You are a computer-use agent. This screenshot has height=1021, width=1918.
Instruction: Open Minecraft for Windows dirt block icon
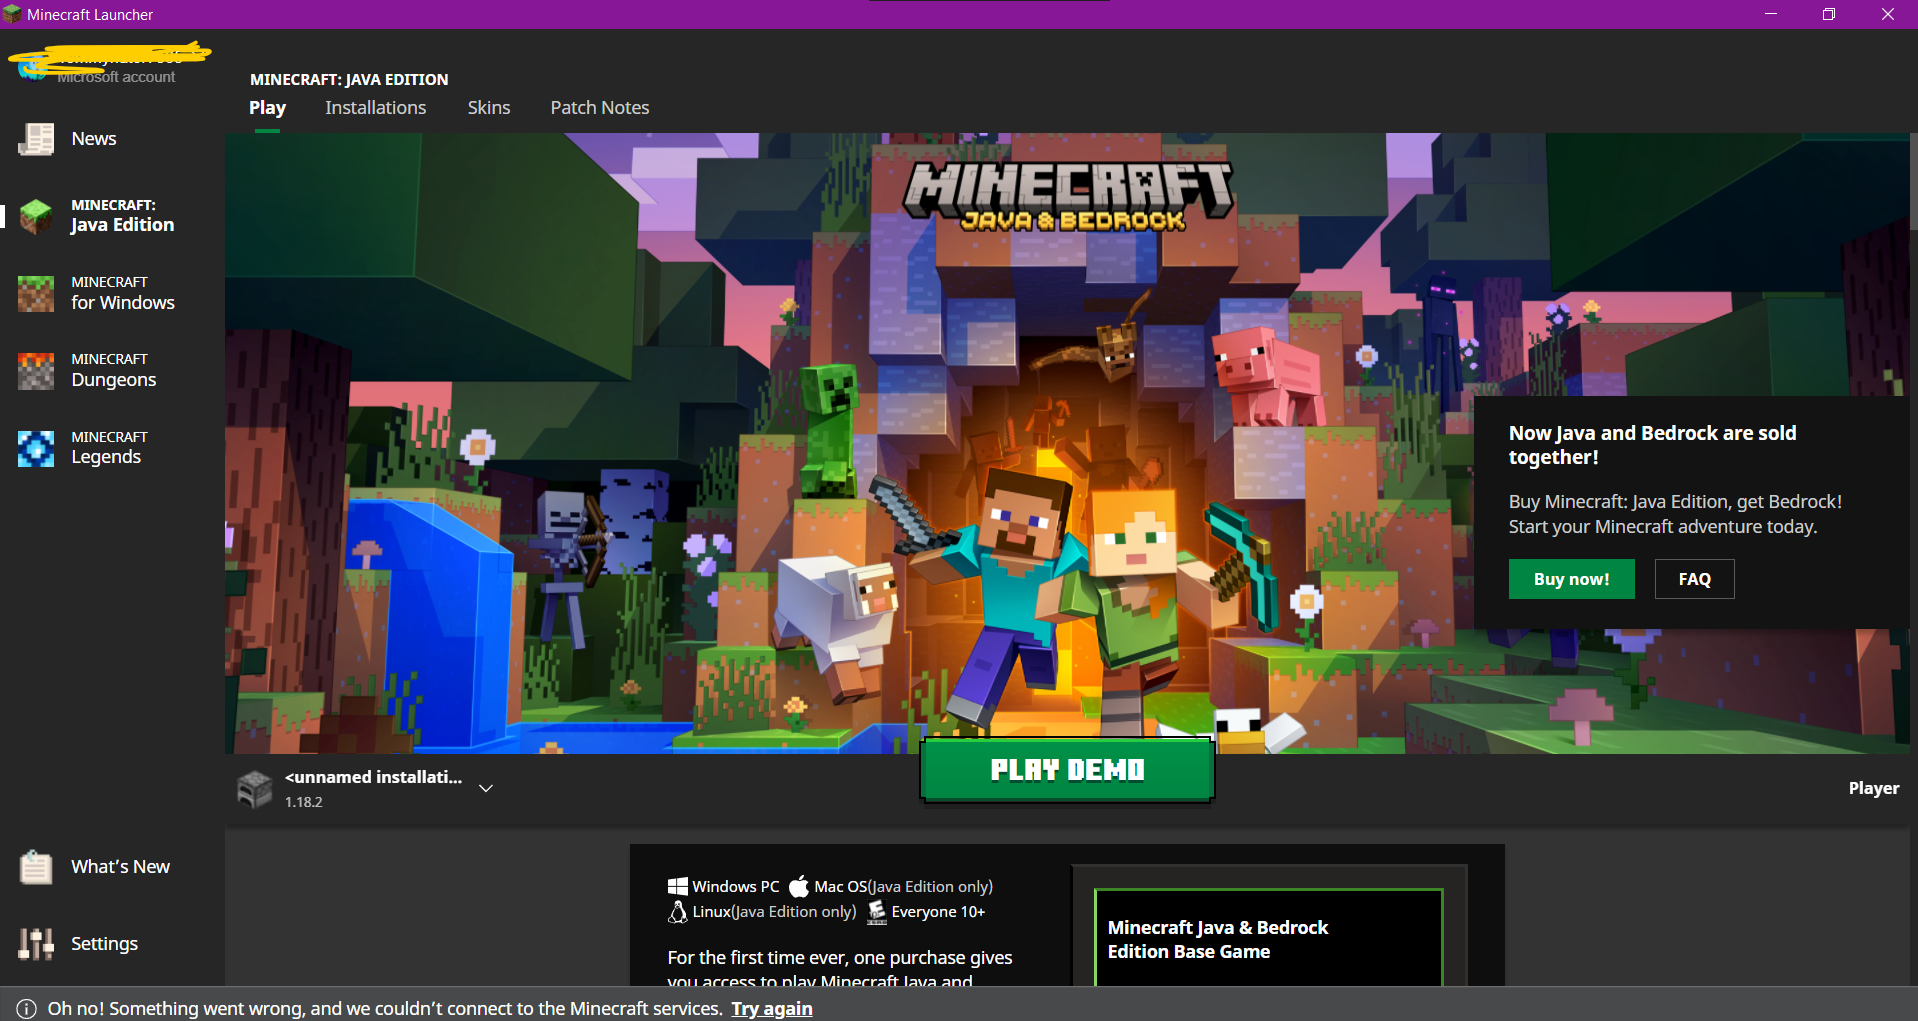36,294
